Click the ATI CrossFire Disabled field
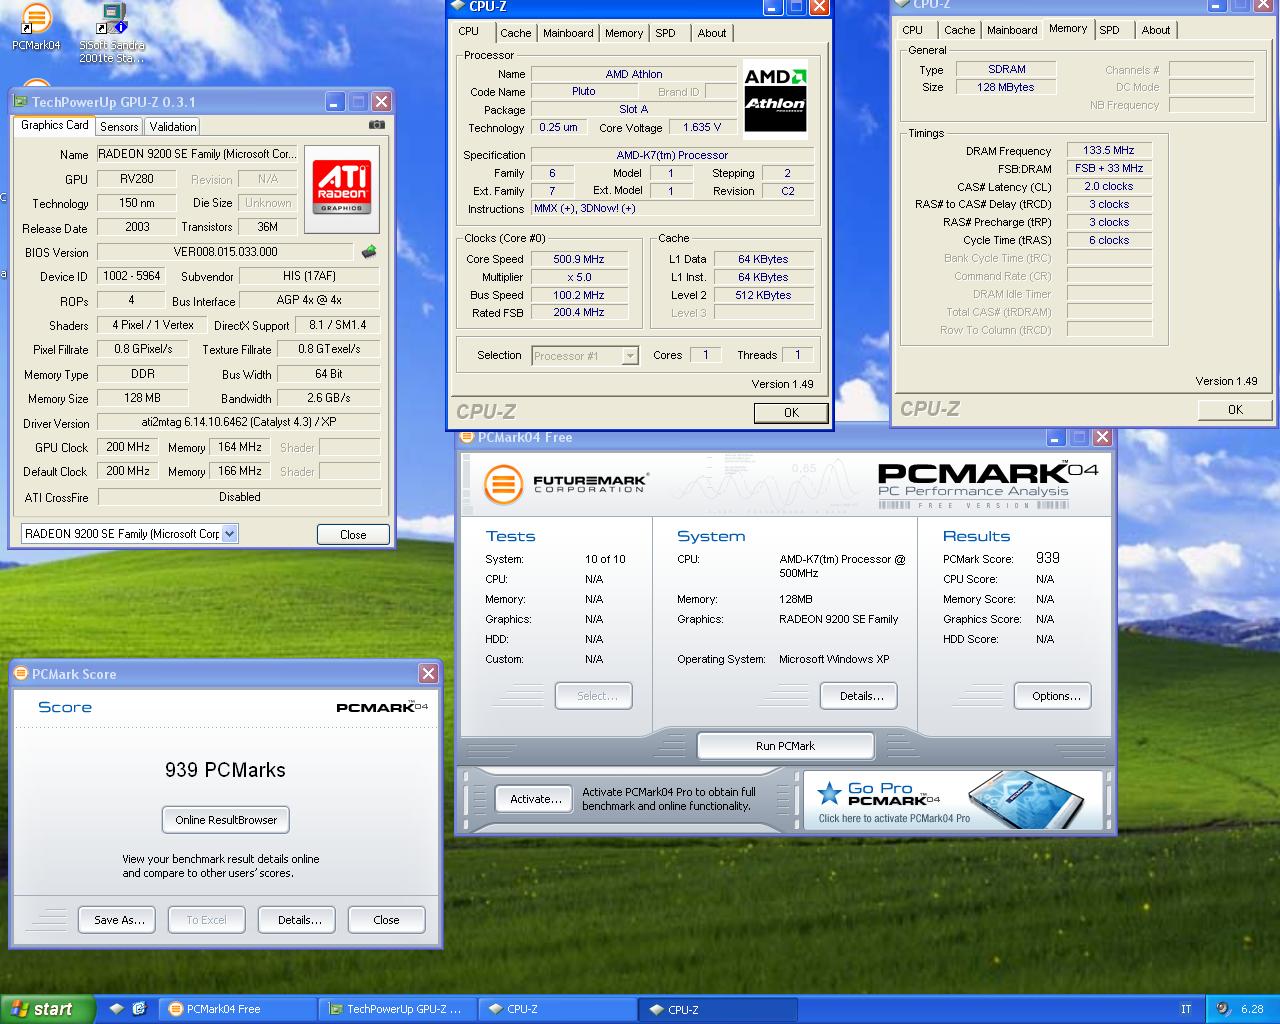 pos(239,497)
